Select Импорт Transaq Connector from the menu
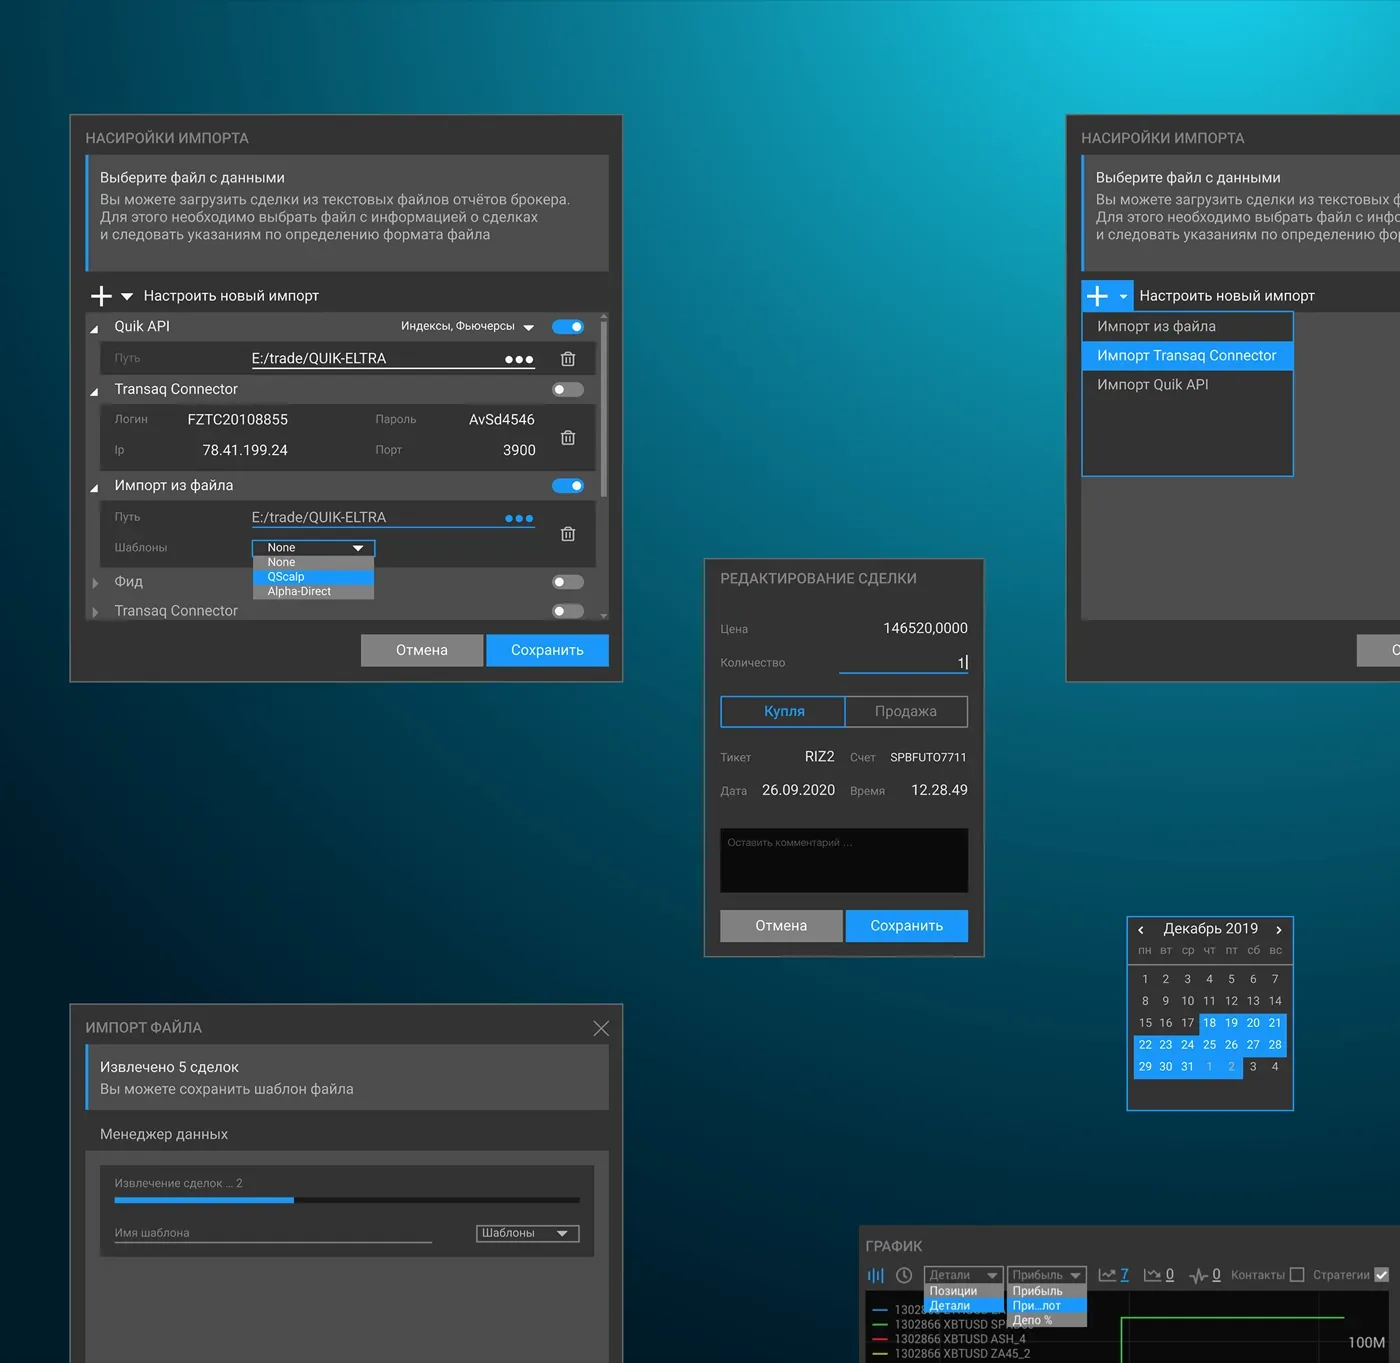The height and width of the screenshot is (1363, 1400). (x=1188, y=356)
